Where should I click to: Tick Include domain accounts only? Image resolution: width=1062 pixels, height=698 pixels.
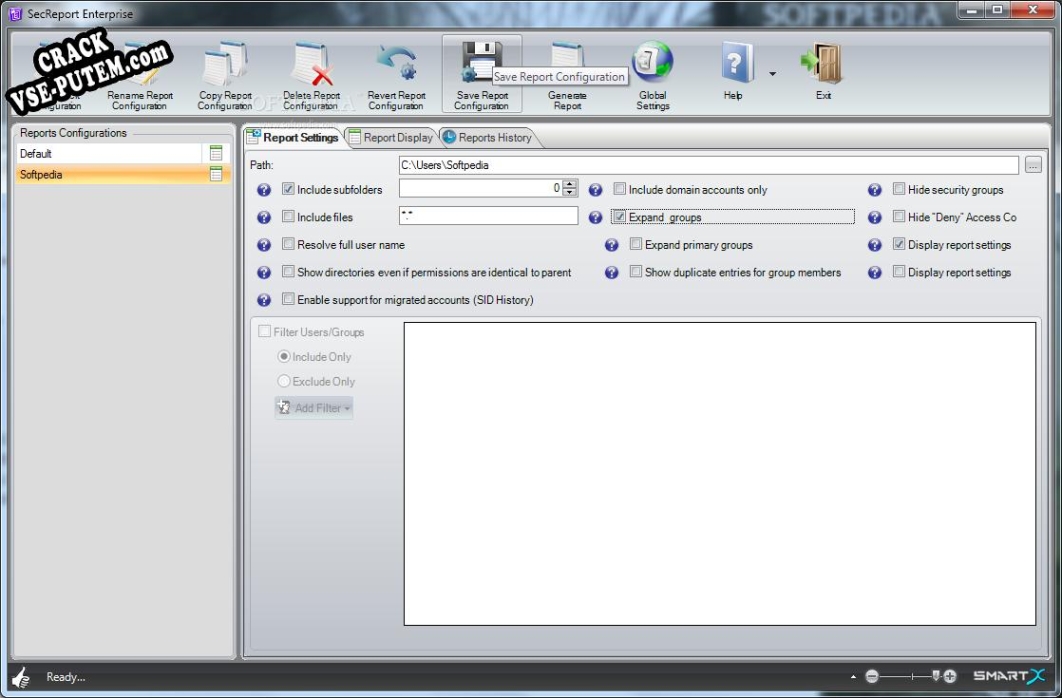(x=620, y=189)
